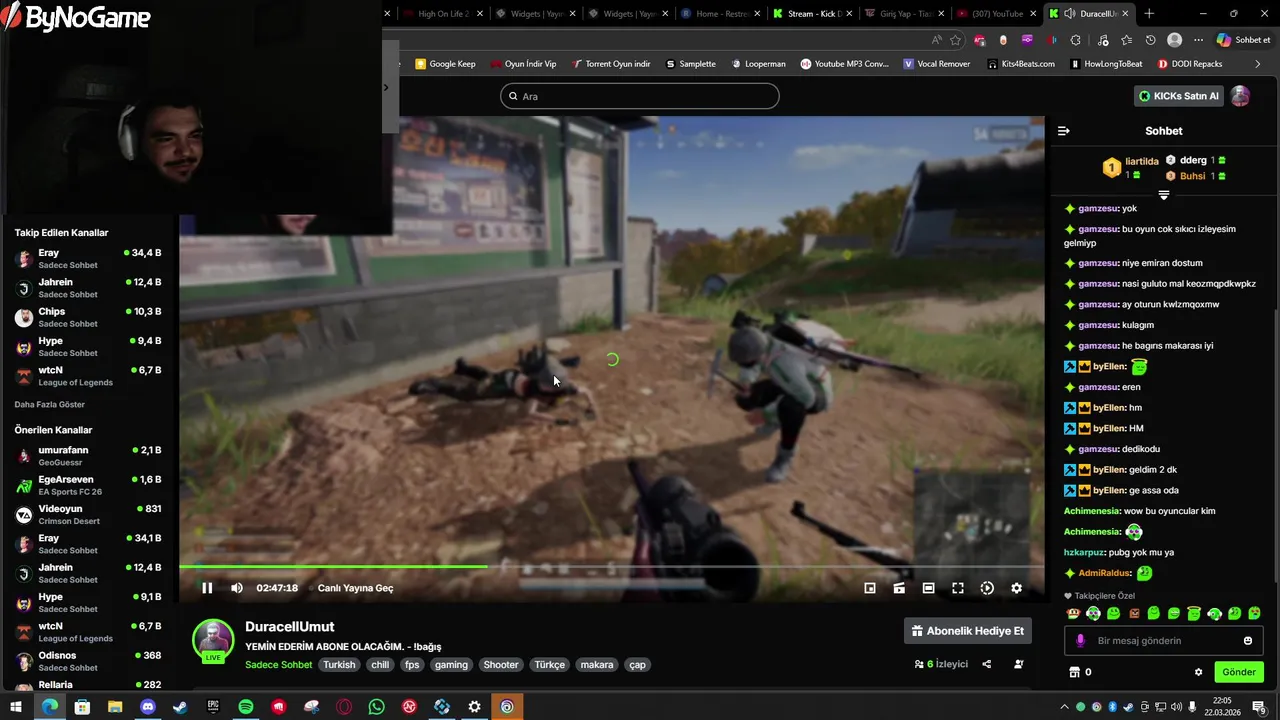Select the Turkish tag

click(x=339, y=665)
